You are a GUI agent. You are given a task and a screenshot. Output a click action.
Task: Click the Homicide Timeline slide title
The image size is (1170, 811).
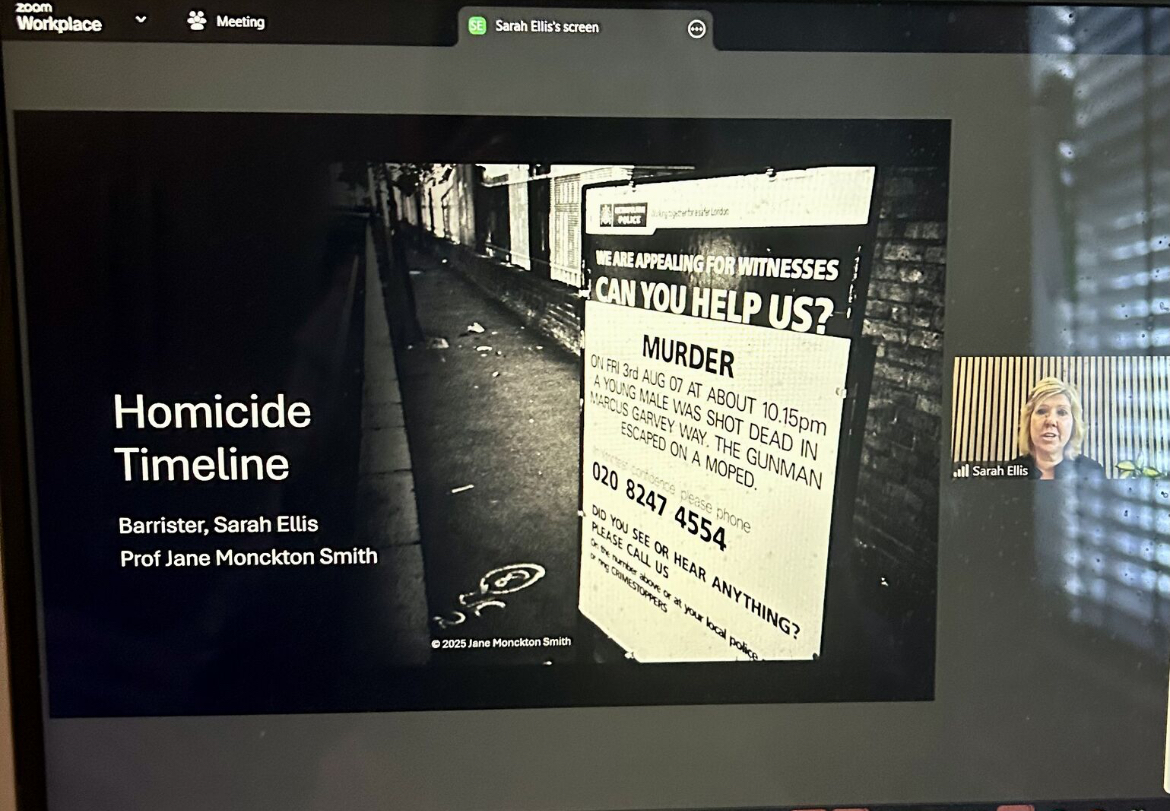pyautogui.click(x=212, y=437)
